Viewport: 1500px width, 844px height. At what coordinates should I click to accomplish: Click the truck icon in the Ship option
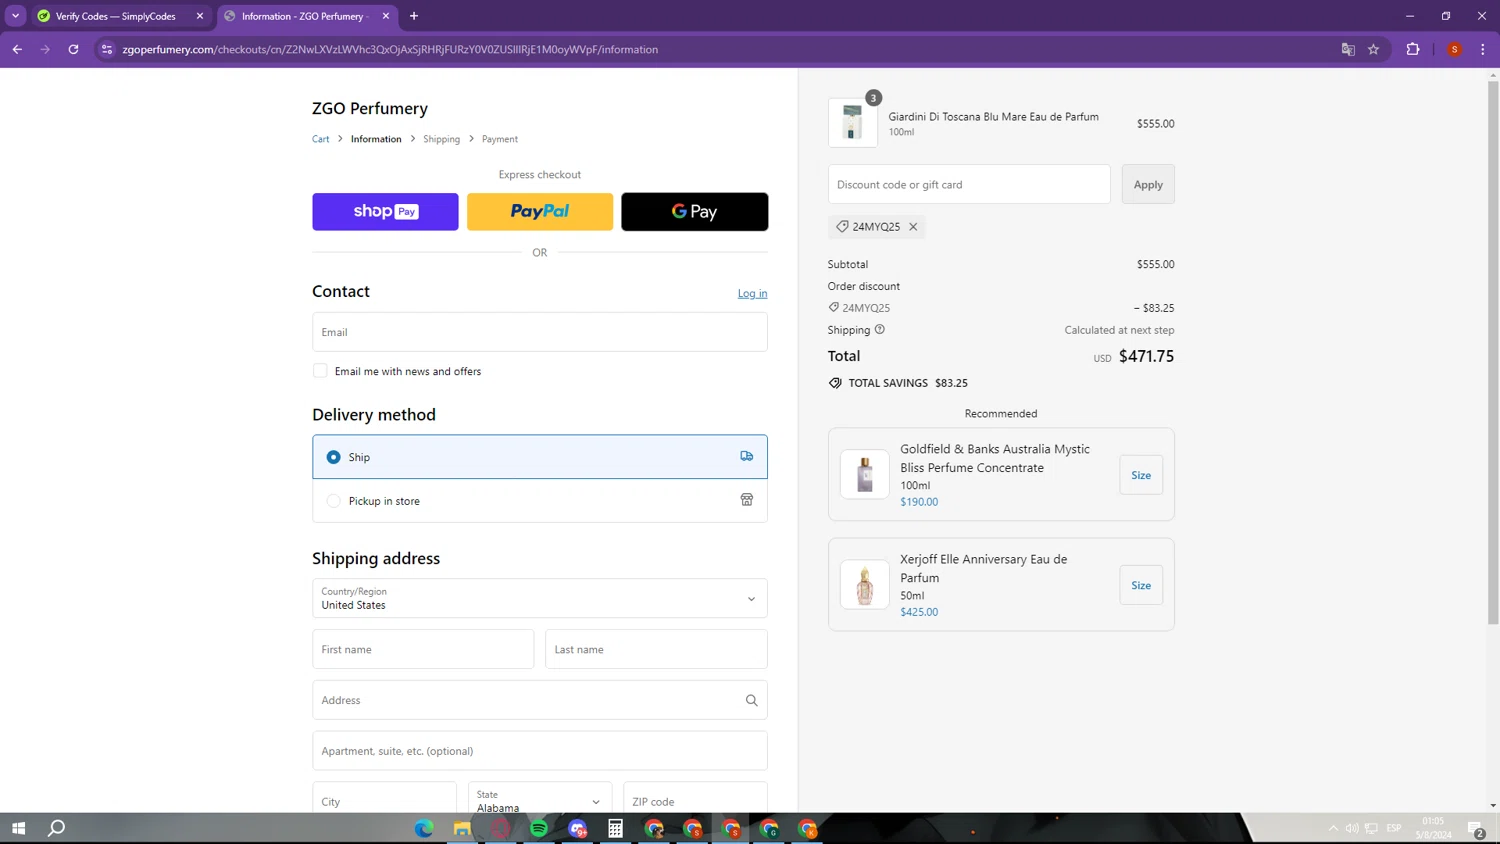[x=747, y=456]
